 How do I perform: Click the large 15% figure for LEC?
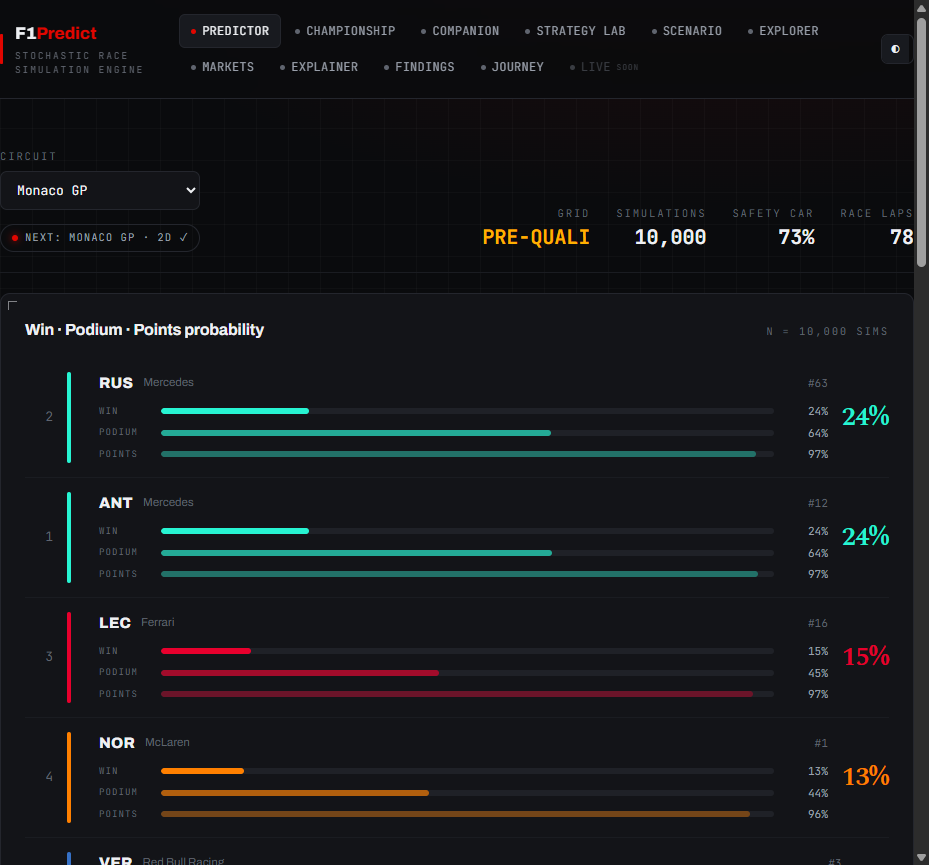[x=866, y=656]
